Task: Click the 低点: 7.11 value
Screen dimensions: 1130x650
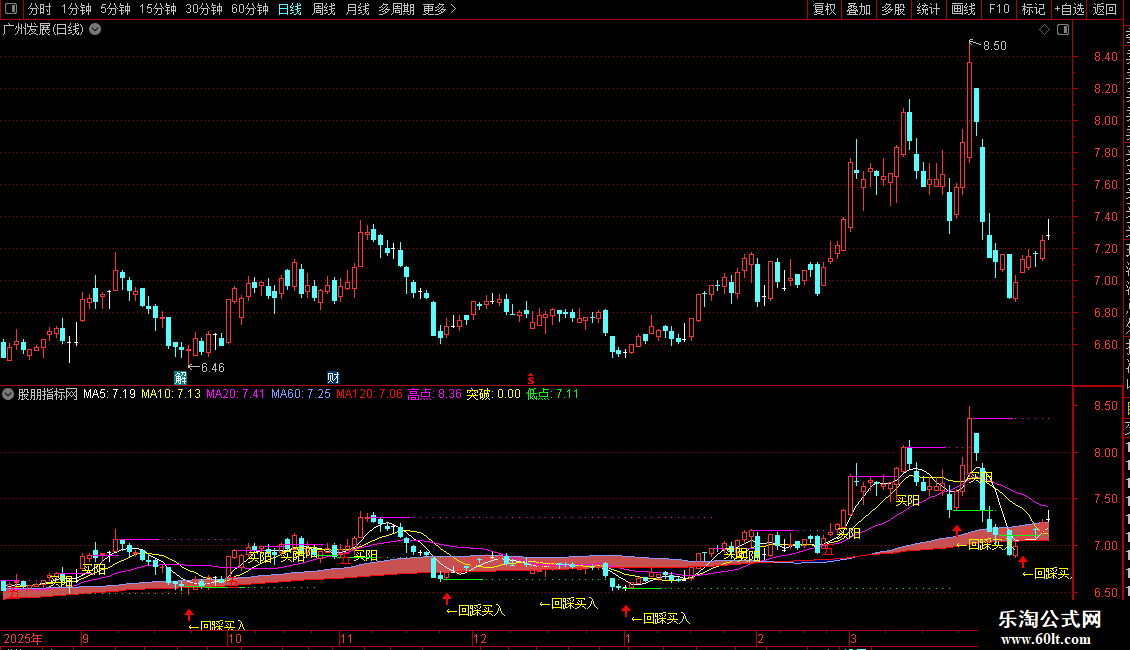Action: (552, 394)
